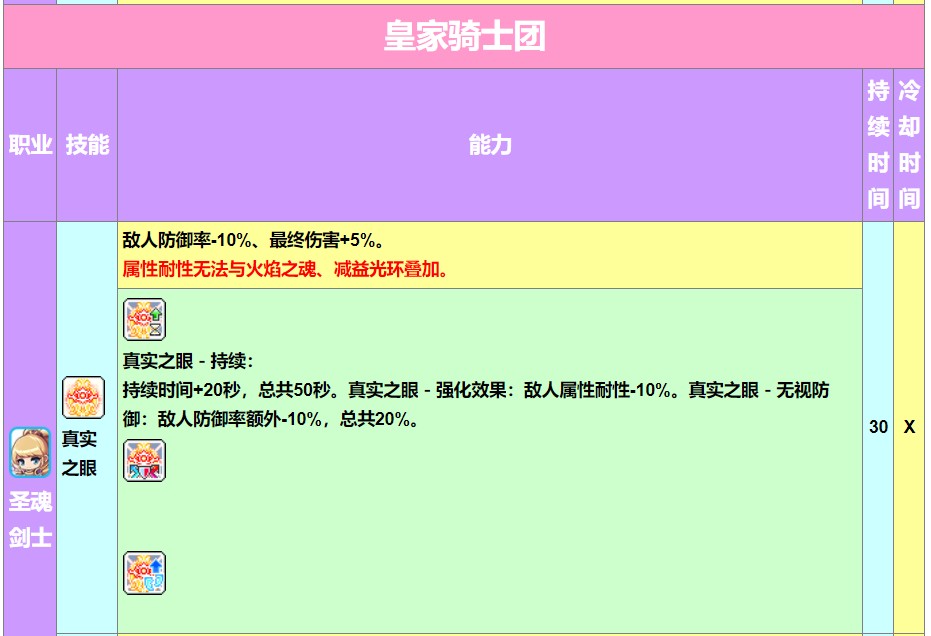Click the 冷却时间 column header

(x=908, y=145)
